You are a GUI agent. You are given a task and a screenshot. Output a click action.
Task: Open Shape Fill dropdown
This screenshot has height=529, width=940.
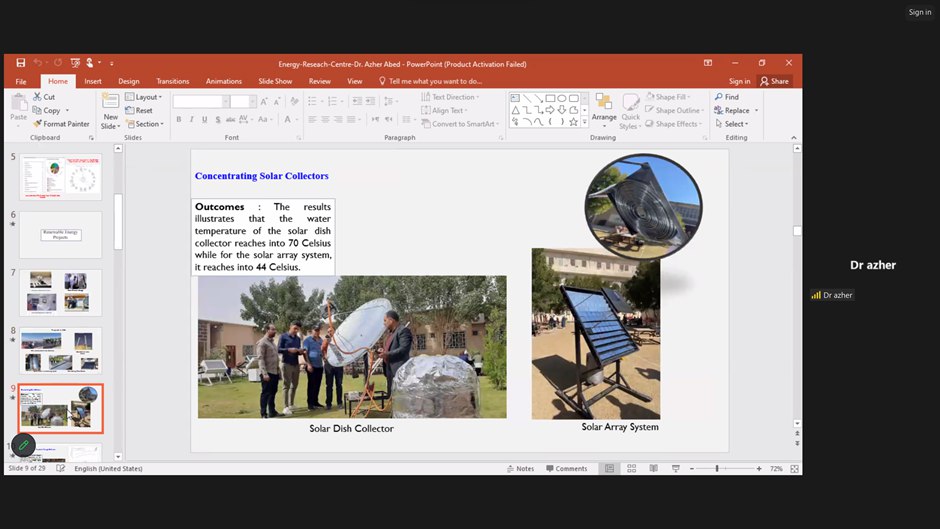[x=668, y=97]
